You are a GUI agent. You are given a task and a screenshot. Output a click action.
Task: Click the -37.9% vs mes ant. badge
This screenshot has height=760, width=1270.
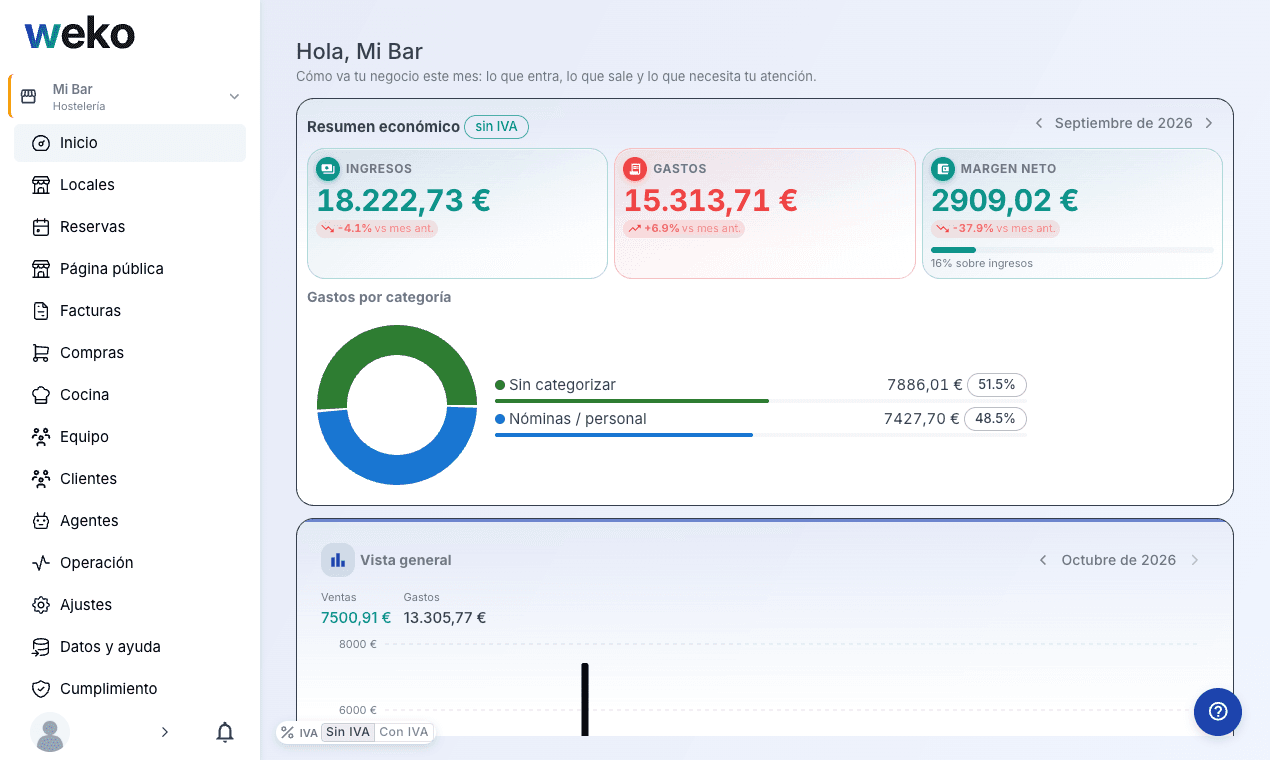pos(995,228)
